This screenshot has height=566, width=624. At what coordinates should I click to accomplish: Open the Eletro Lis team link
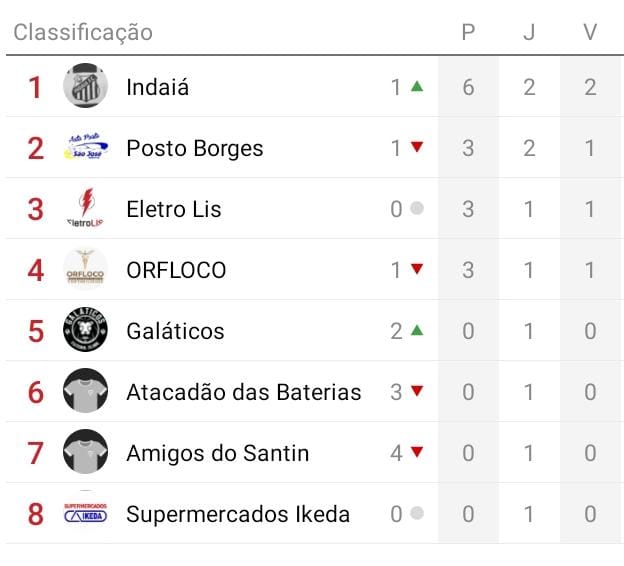pos(173,209)
